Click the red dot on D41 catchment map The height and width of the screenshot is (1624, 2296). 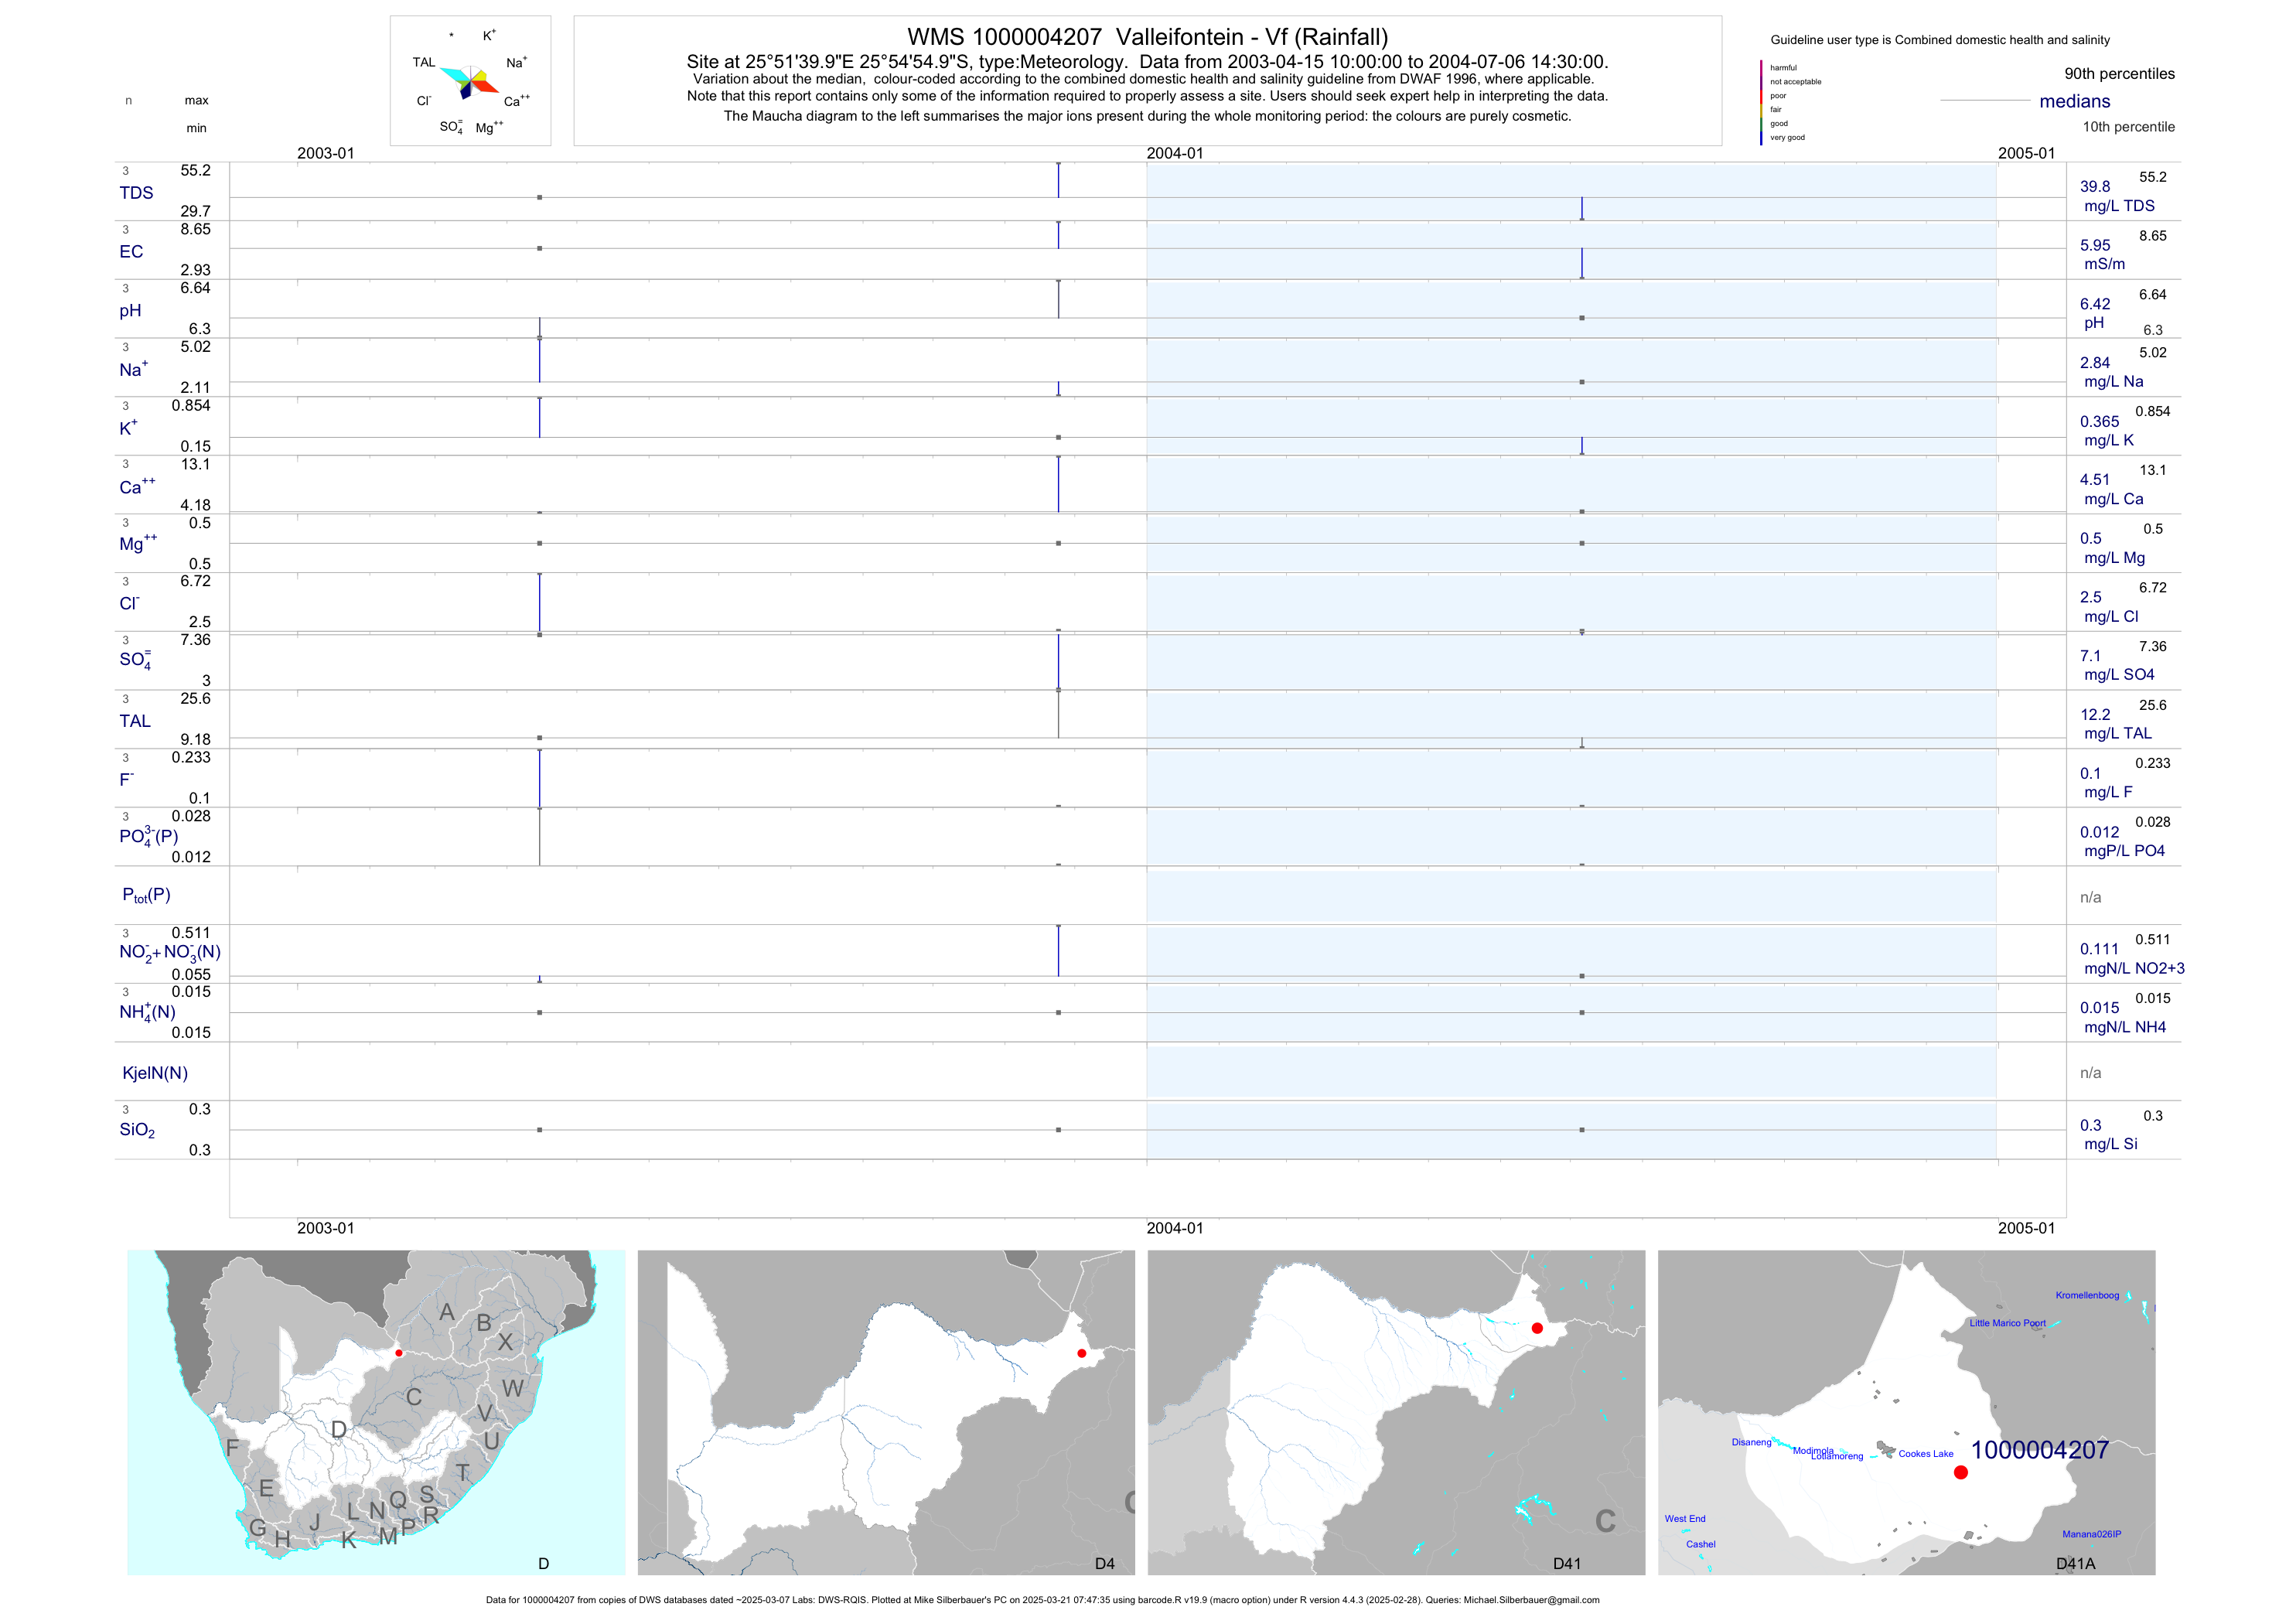pyautogui.click(x=1537, y=1328)
